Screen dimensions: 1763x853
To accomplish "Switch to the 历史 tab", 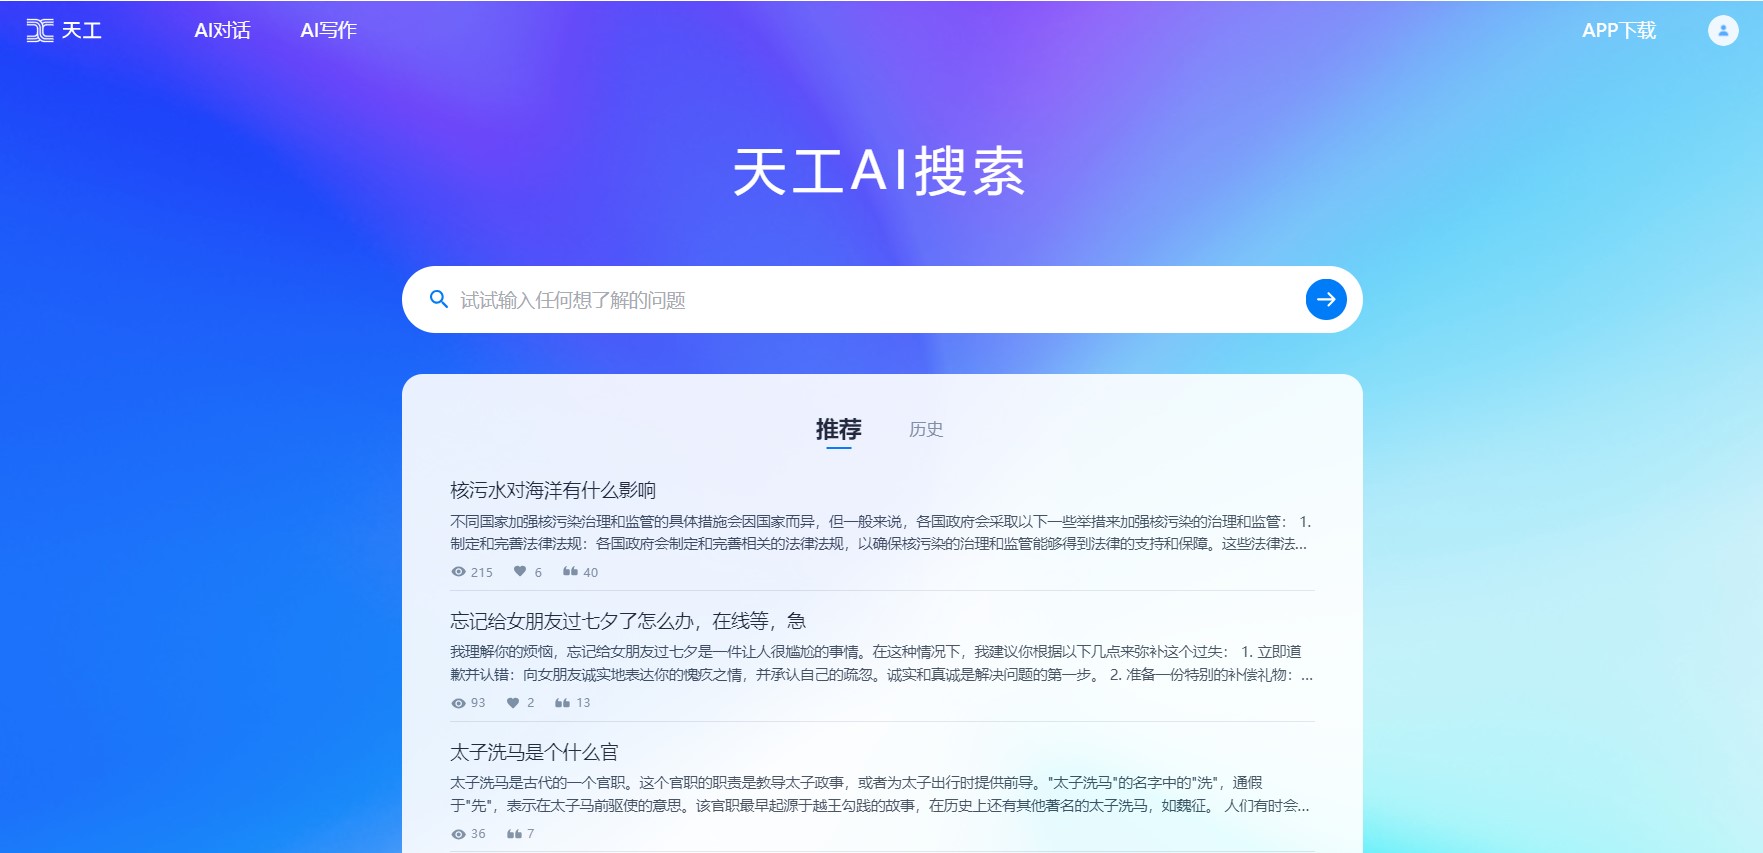I will click(926, 429).
